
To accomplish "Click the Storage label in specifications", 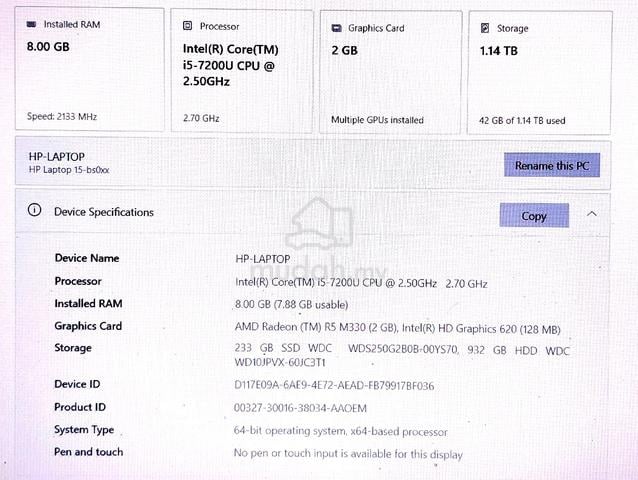I will [73, 348].
